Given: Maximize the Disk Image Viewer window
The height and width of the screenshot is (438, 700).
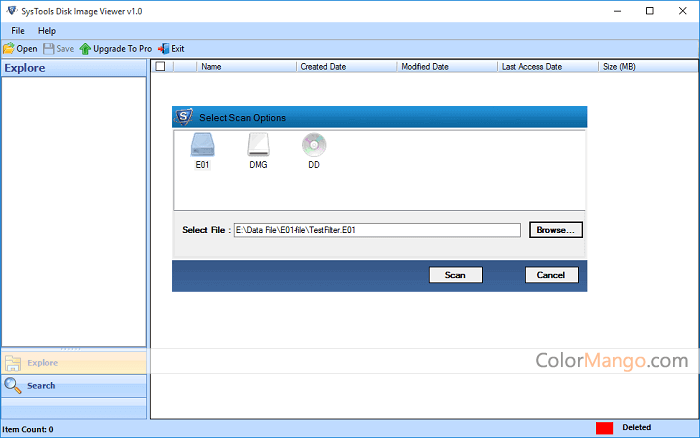Looking at the screenshot, I should [650, 11].
